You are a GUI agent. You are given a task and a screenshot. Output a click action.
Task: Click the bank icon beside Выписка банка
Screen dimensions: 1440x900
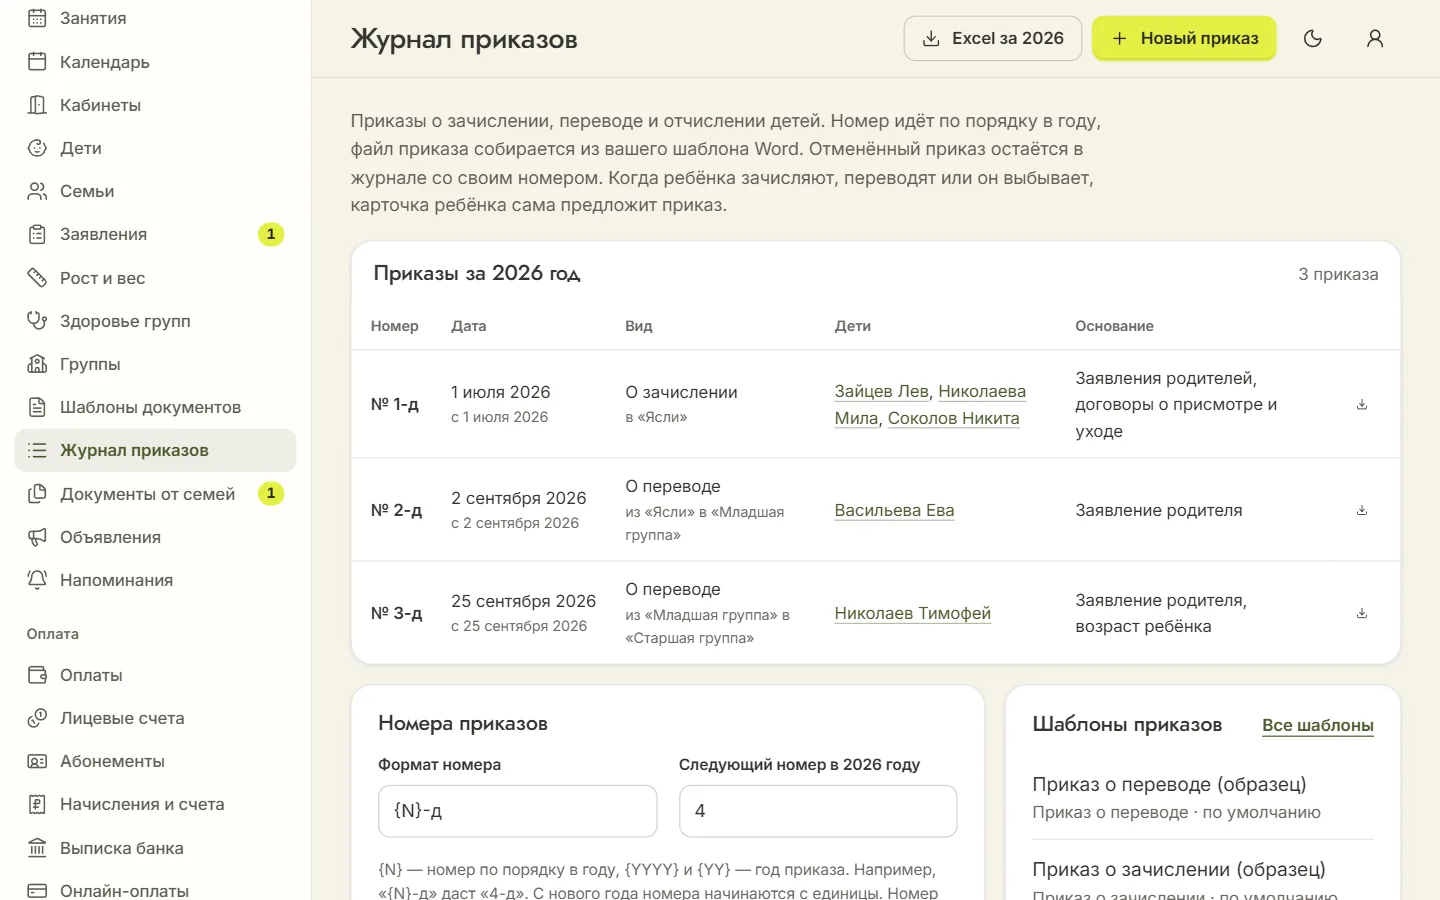point(37,848)
